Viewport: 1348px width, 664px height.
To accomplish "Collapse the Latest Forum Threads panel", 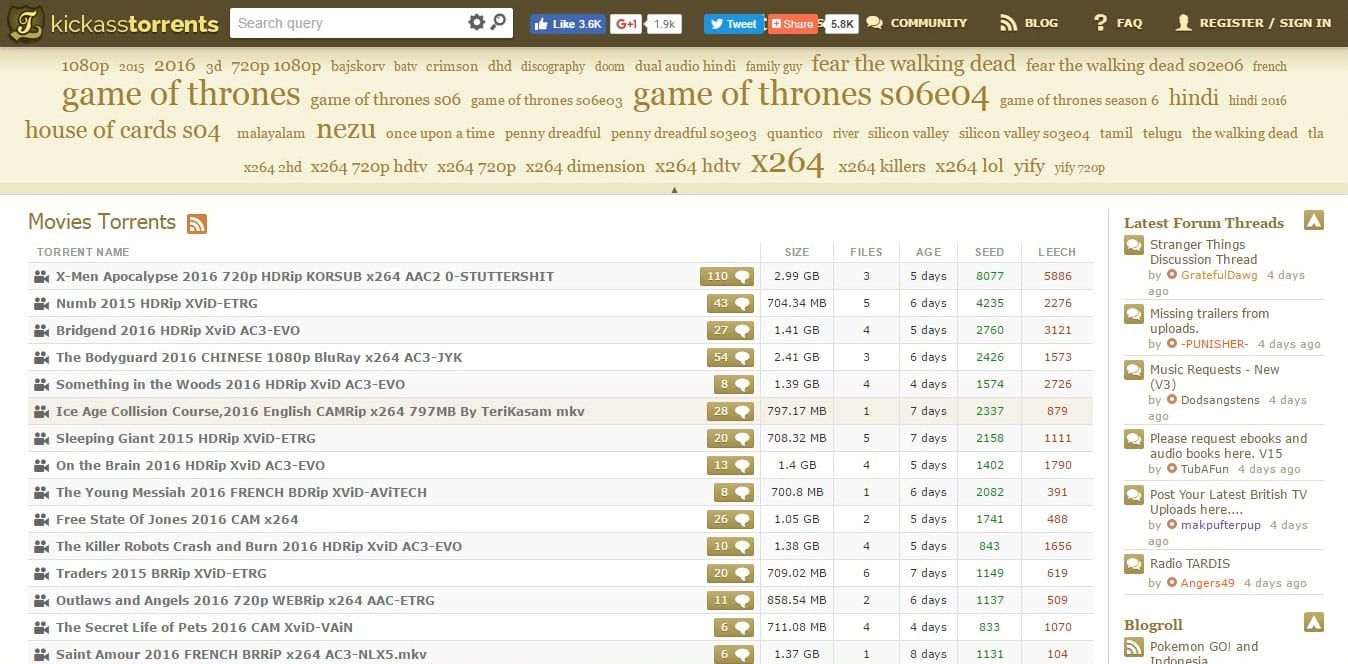I will point(1313,221).
